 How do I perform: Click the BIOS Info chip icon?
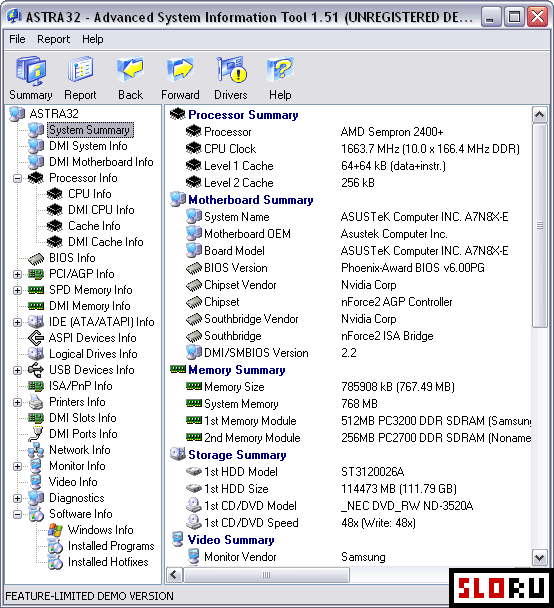click(36, 258)
